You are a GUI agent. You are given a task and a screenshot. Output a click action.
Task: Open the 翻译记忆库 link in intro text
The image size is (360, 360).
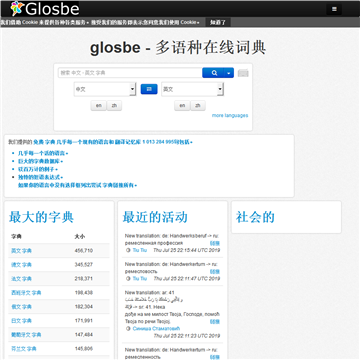point(129,142)
